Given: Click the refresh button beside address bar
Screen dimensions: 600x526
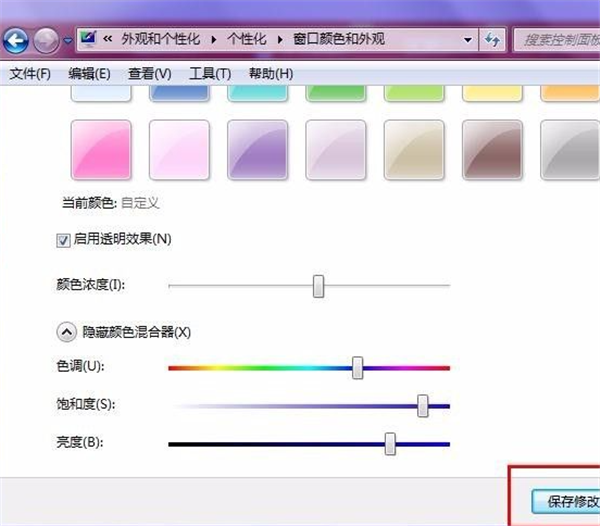Looking at the screenshot, I should (492, 40).
